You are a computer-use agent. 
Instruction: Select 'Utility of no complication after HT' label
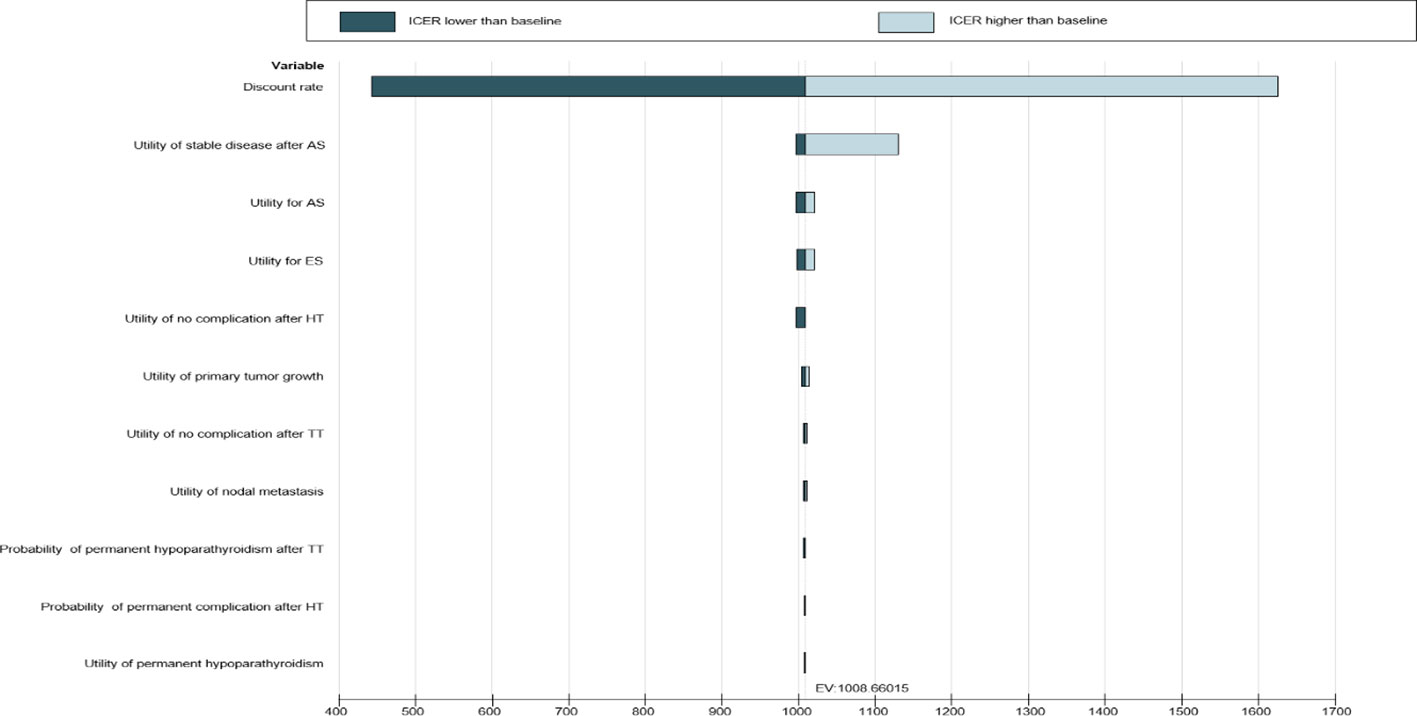[224, 319]
